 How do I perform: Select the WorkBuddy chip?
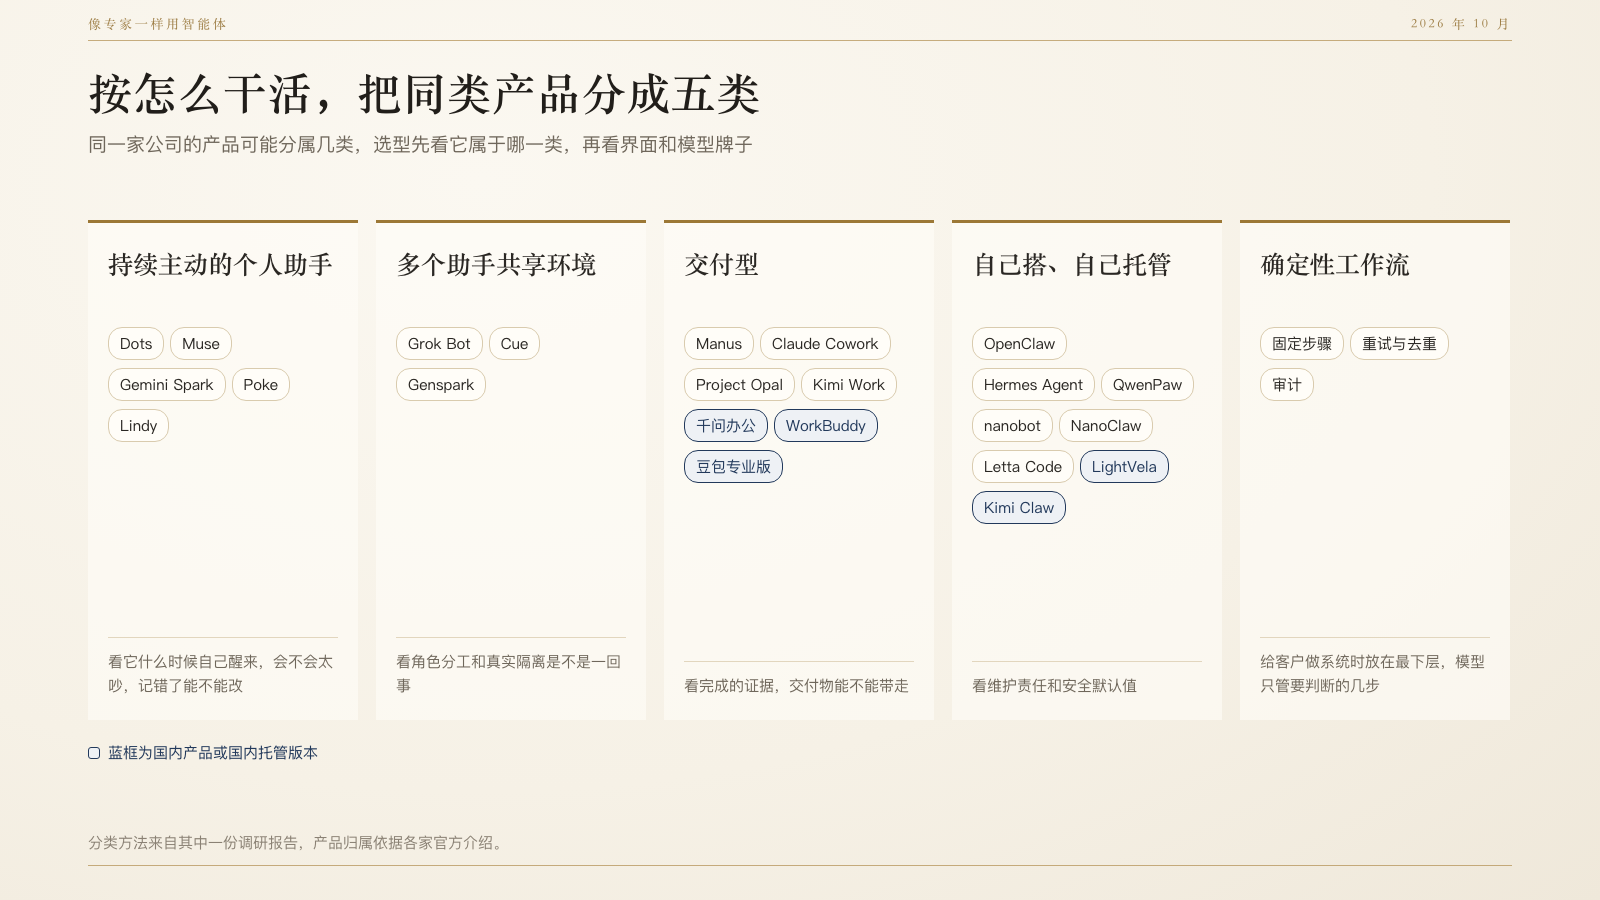point(826,426)
